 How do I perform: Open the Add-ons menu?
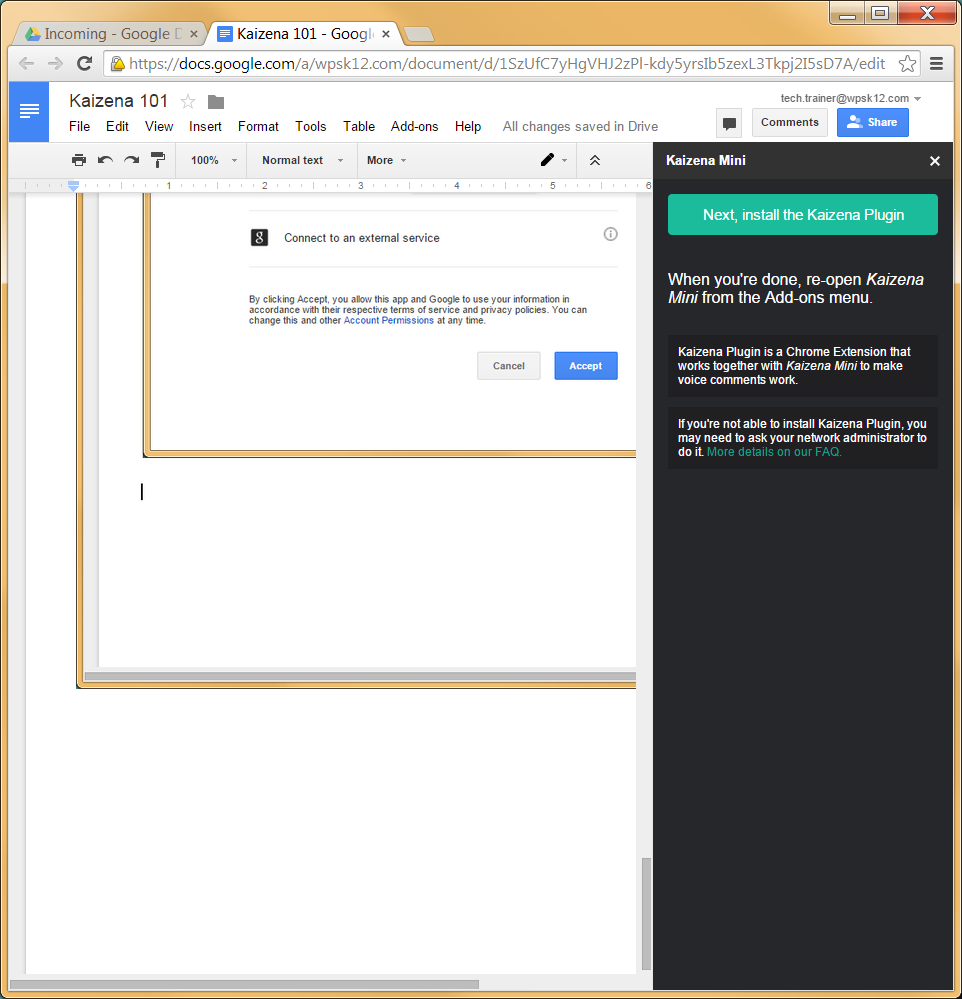(x=414, y=126)
